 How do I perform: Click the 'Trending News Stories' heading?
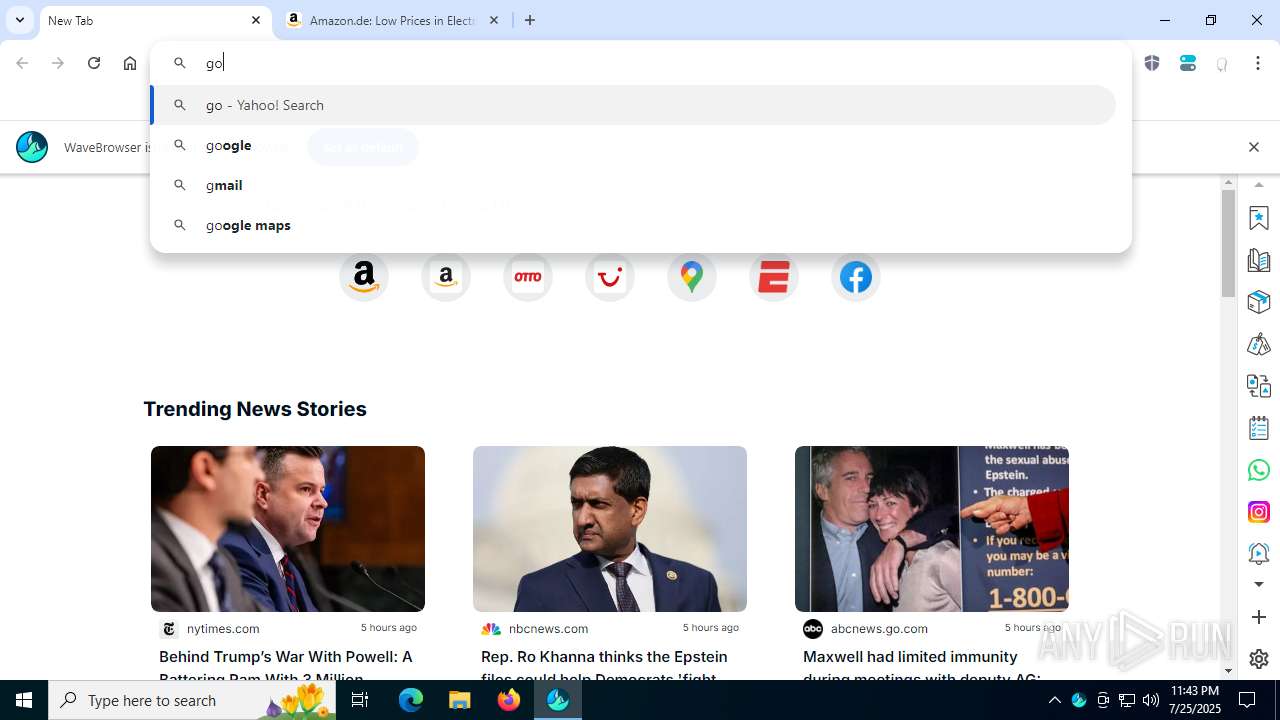[255, 409]
